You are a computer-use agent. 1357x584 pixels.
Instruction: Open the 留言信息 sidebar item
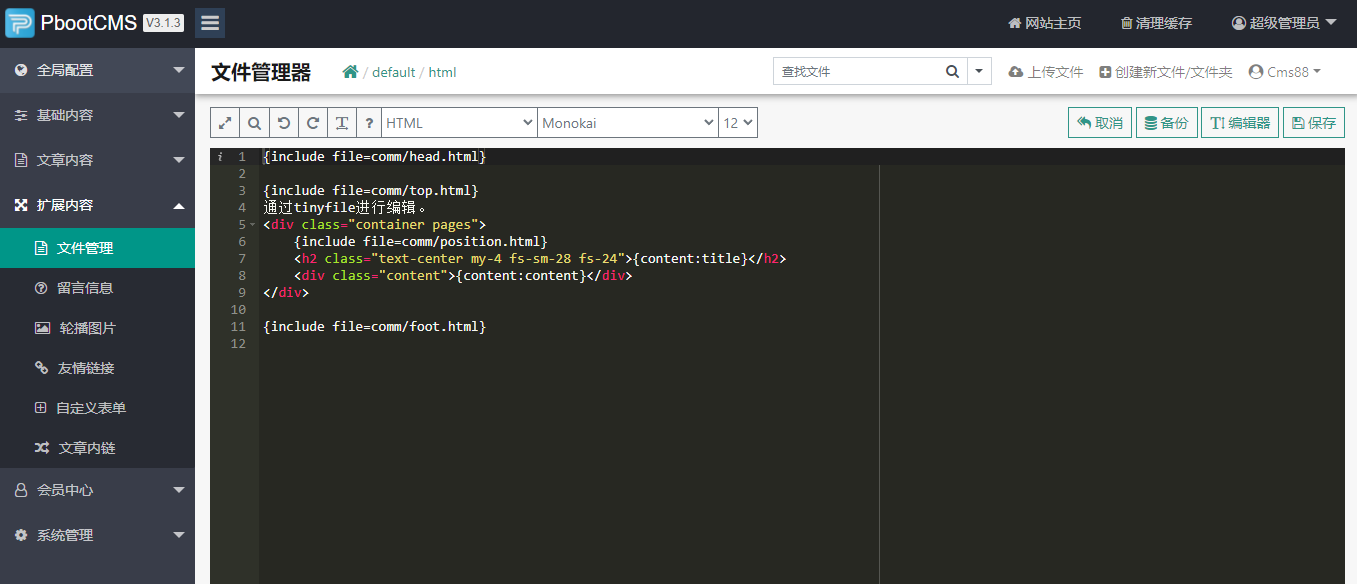pyautogui.click(x=85, y=288)
